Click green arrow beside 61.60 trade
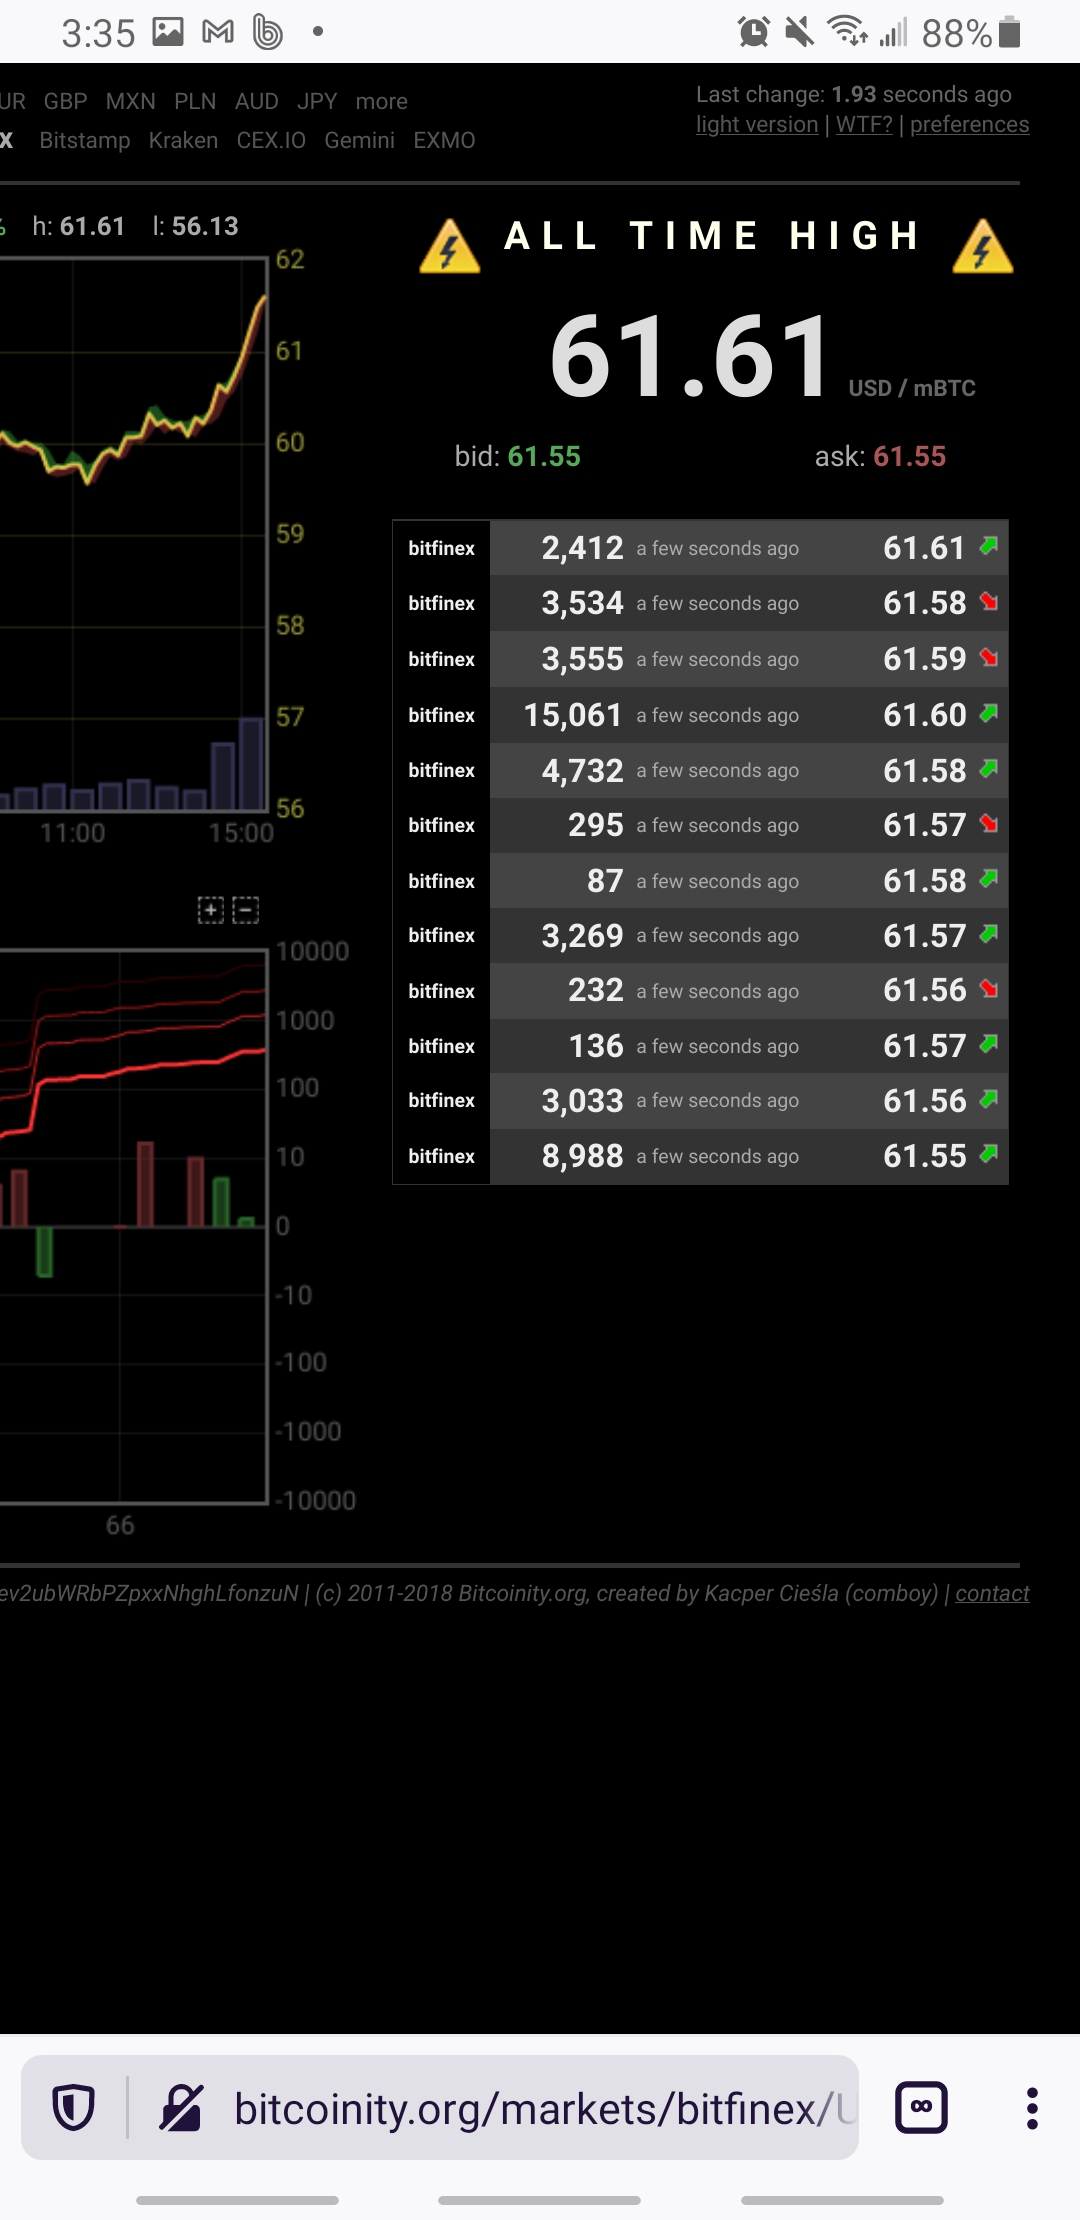This screenshot has width=1080, height=2220. click(x=989, y=713)
